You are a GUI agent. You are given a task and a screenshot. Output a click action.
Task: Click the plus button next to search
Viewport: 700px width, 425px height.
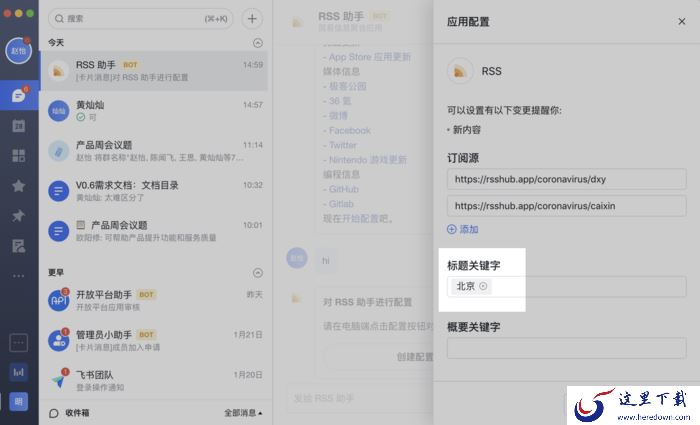tap(252, 18)
